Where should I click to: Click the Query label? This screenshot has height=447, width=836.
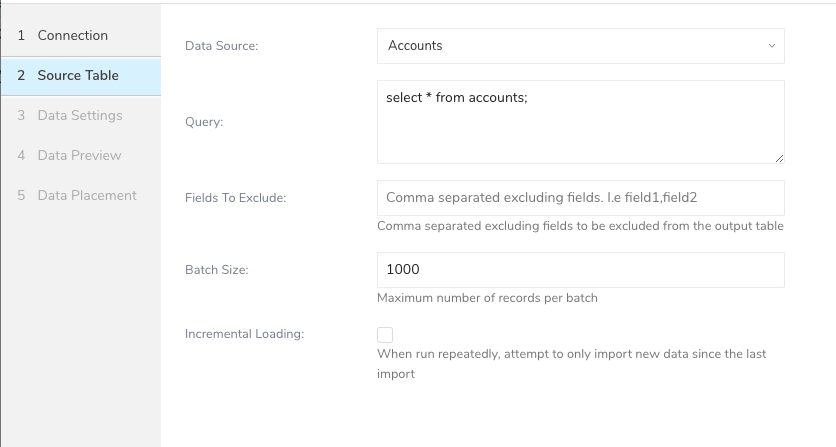pyautogui.click(x=204, y=122)
